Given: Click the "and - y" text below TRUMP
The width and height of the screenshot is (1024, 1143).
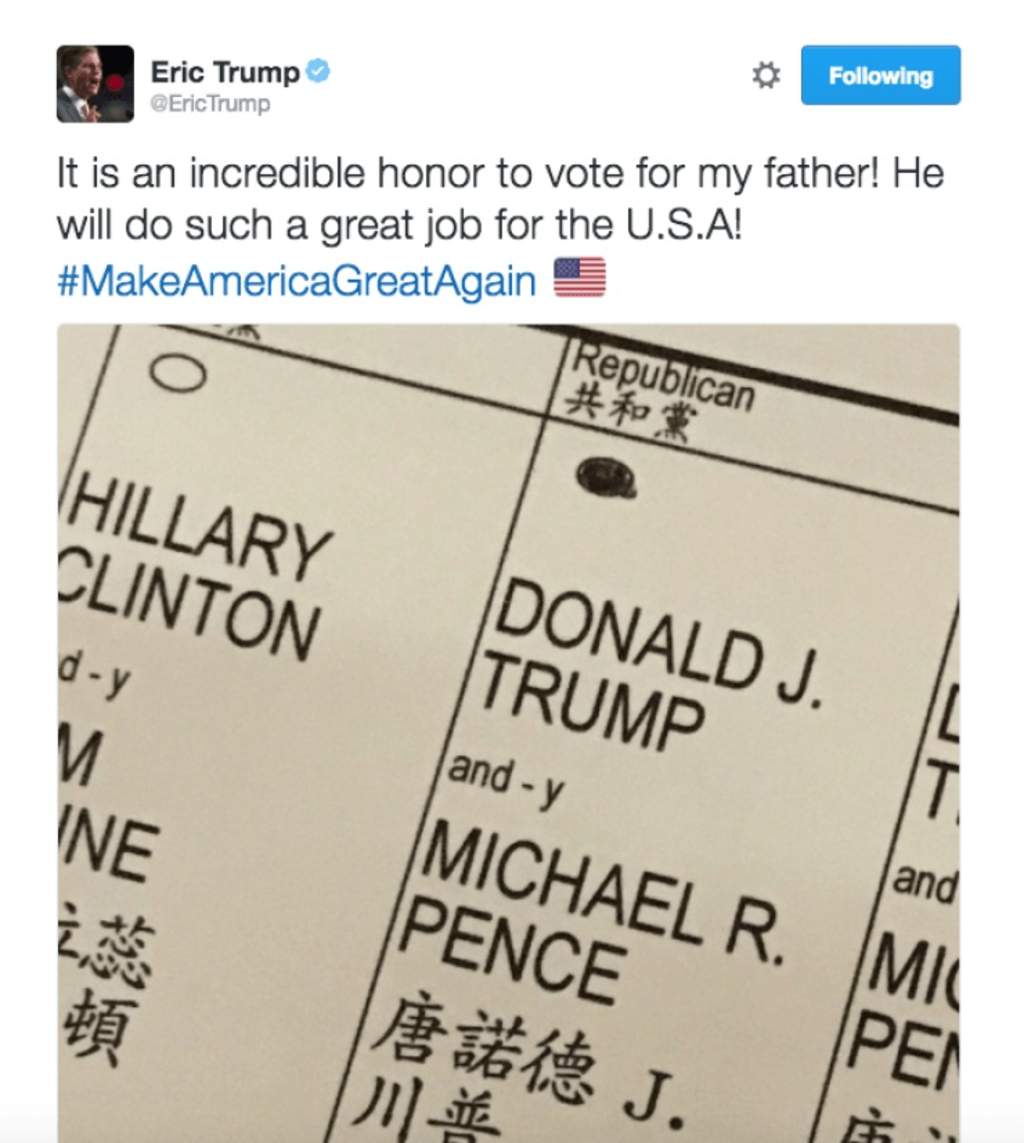Looking at the screenshot, I should [x=505, y=781].
